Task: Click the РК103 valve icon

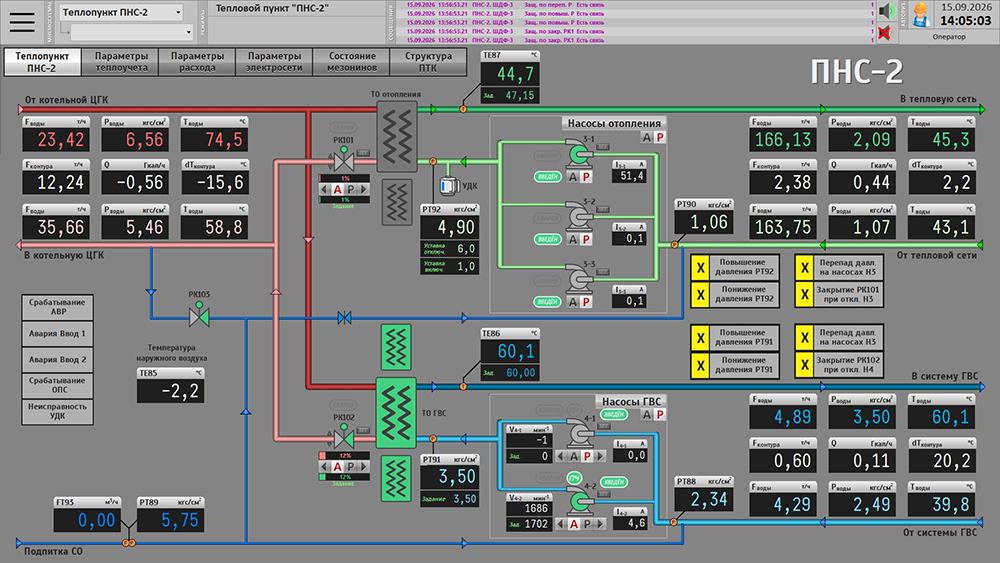Action: point(199,314)
